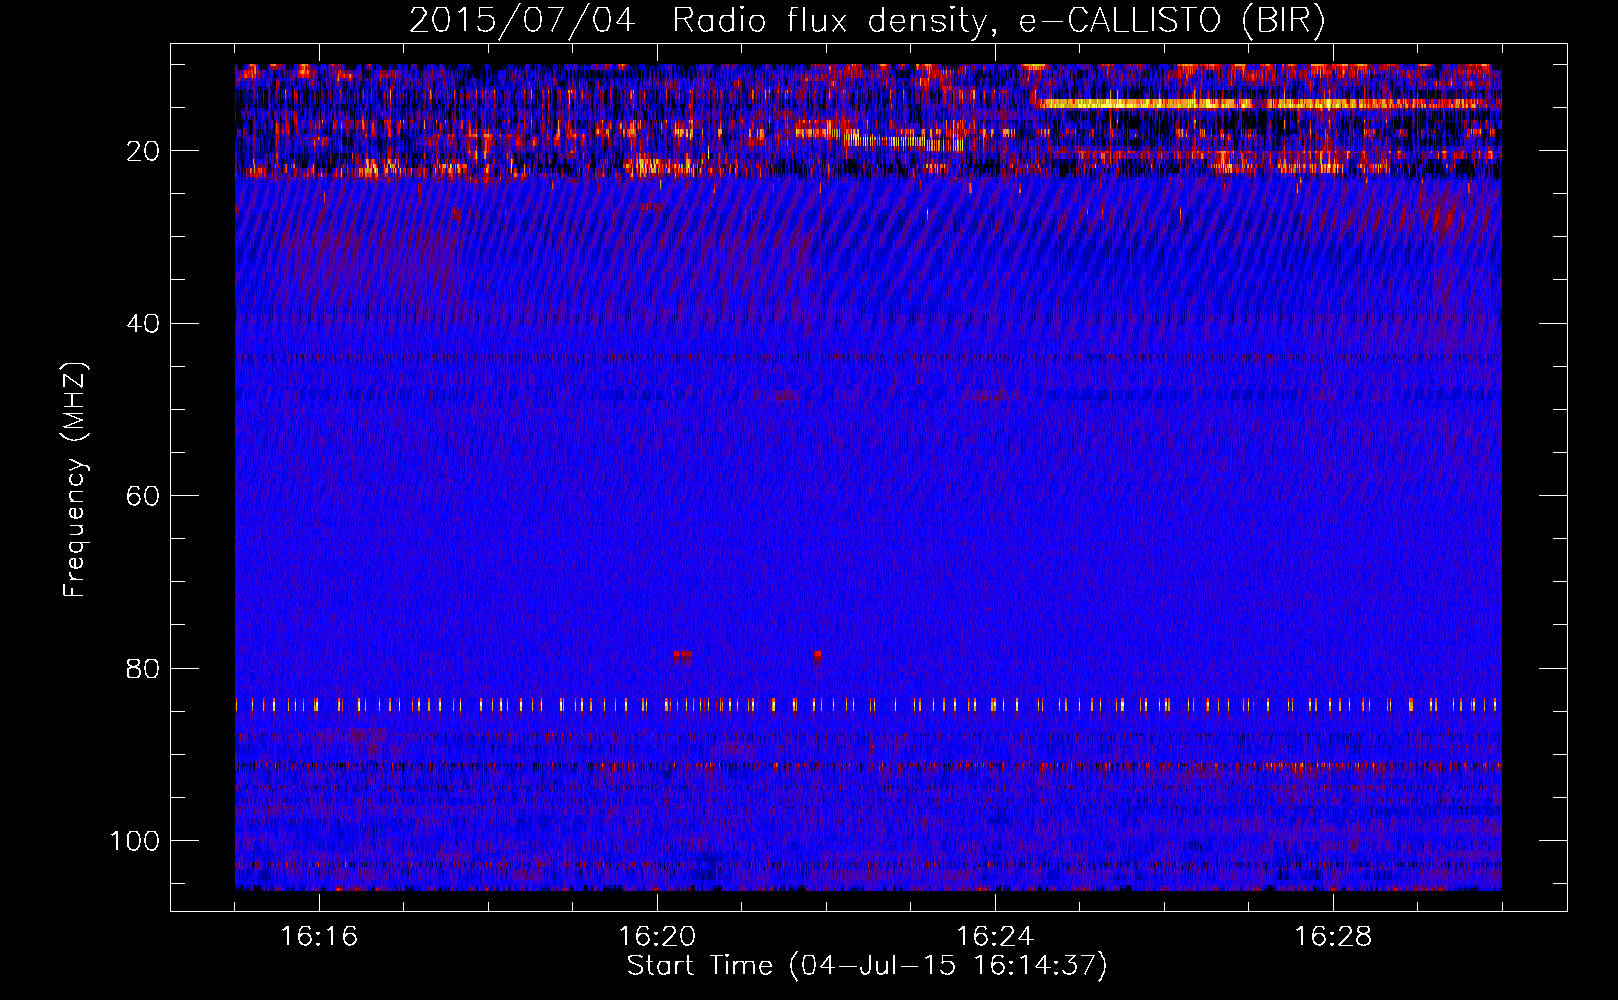Click the 100 MHz frequency tick label
1618x1000 pixels.
coord(135,841)
